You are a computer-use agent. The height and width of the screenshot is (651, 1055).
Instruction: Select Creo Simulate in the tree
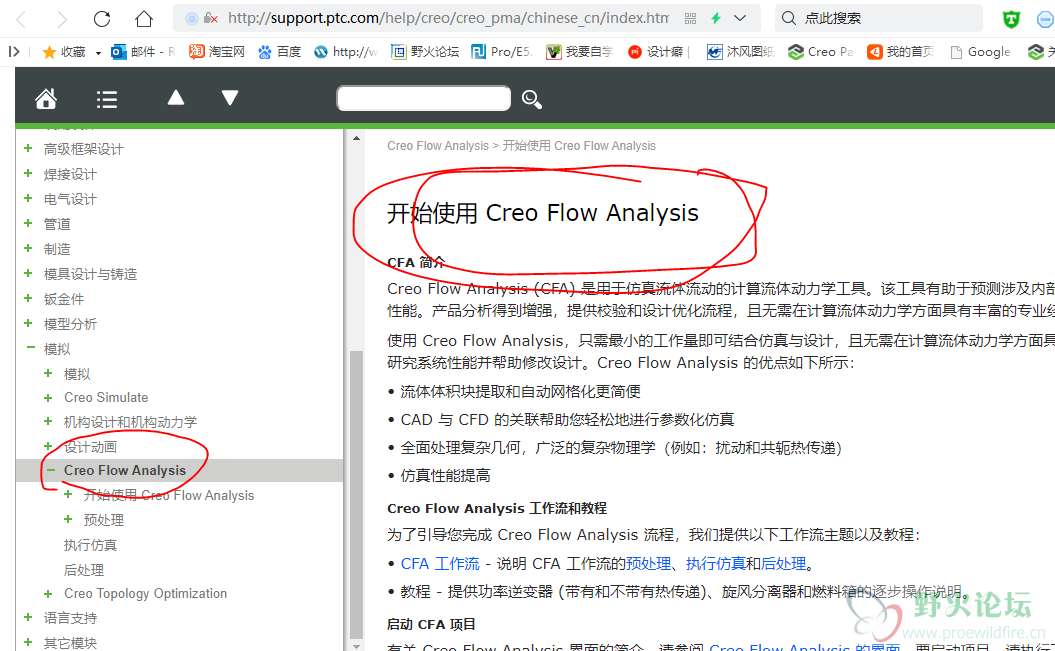[106, 397]
